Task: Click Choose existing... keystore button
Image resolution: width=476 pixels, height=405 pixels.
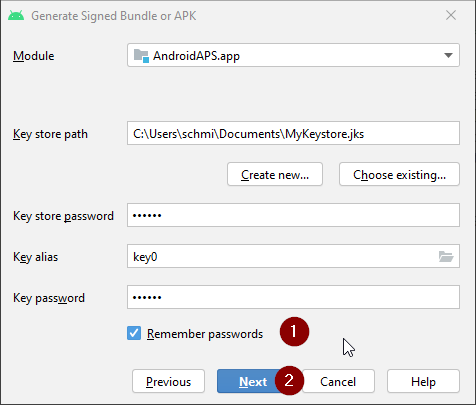Action: 399,174
